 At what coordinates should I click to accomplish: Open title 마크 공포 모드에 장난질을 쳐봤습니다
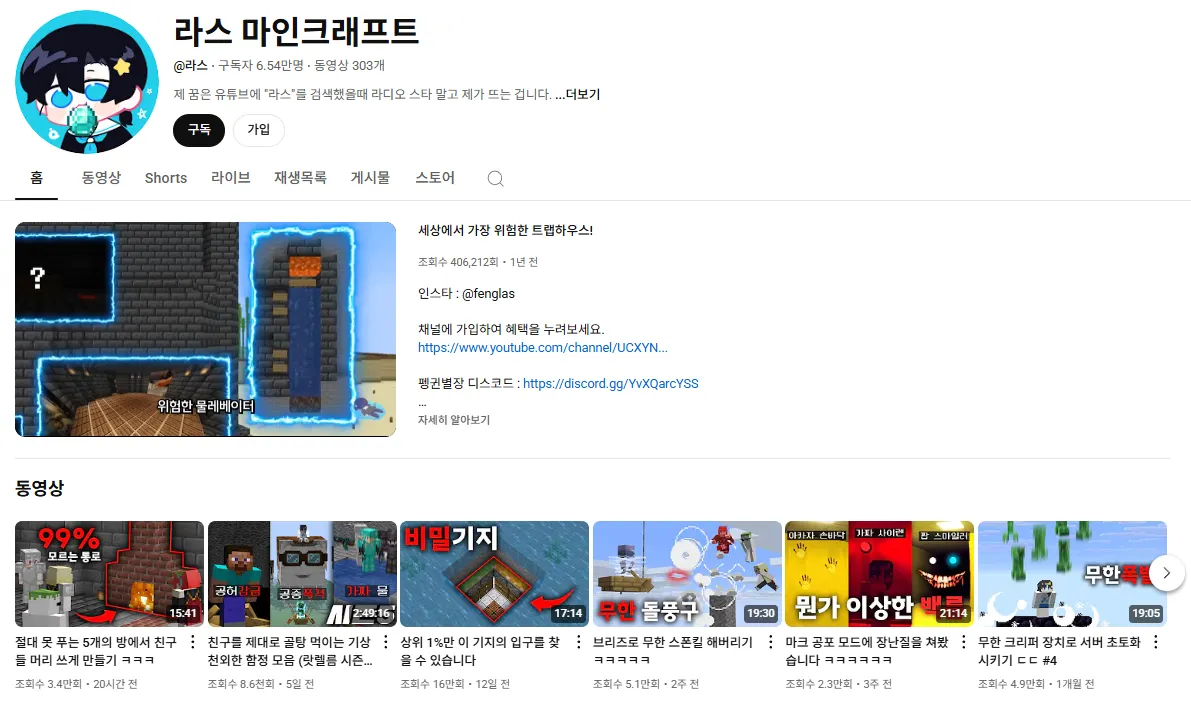(867, 651)
